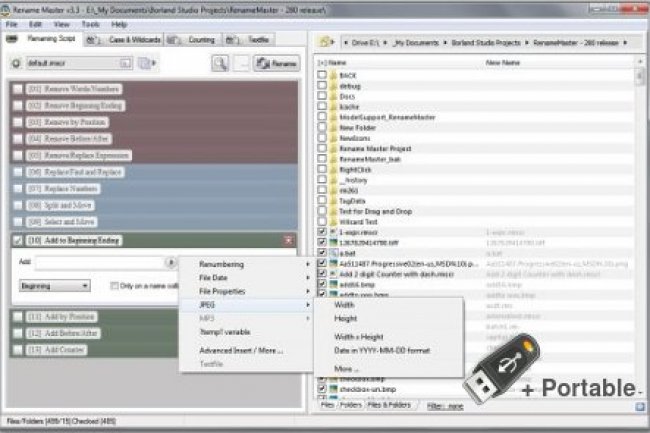Click the New Name column header

pyautogui.click(x=502, y=63)
